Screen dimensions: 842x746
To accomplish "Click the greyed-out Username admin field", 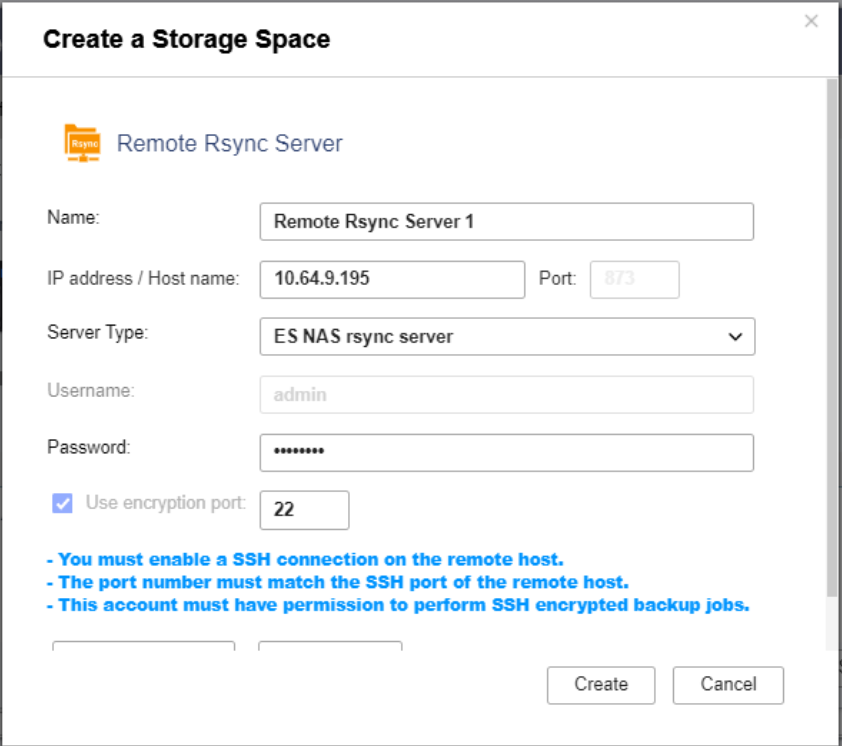I will click(x=506, y=395).
